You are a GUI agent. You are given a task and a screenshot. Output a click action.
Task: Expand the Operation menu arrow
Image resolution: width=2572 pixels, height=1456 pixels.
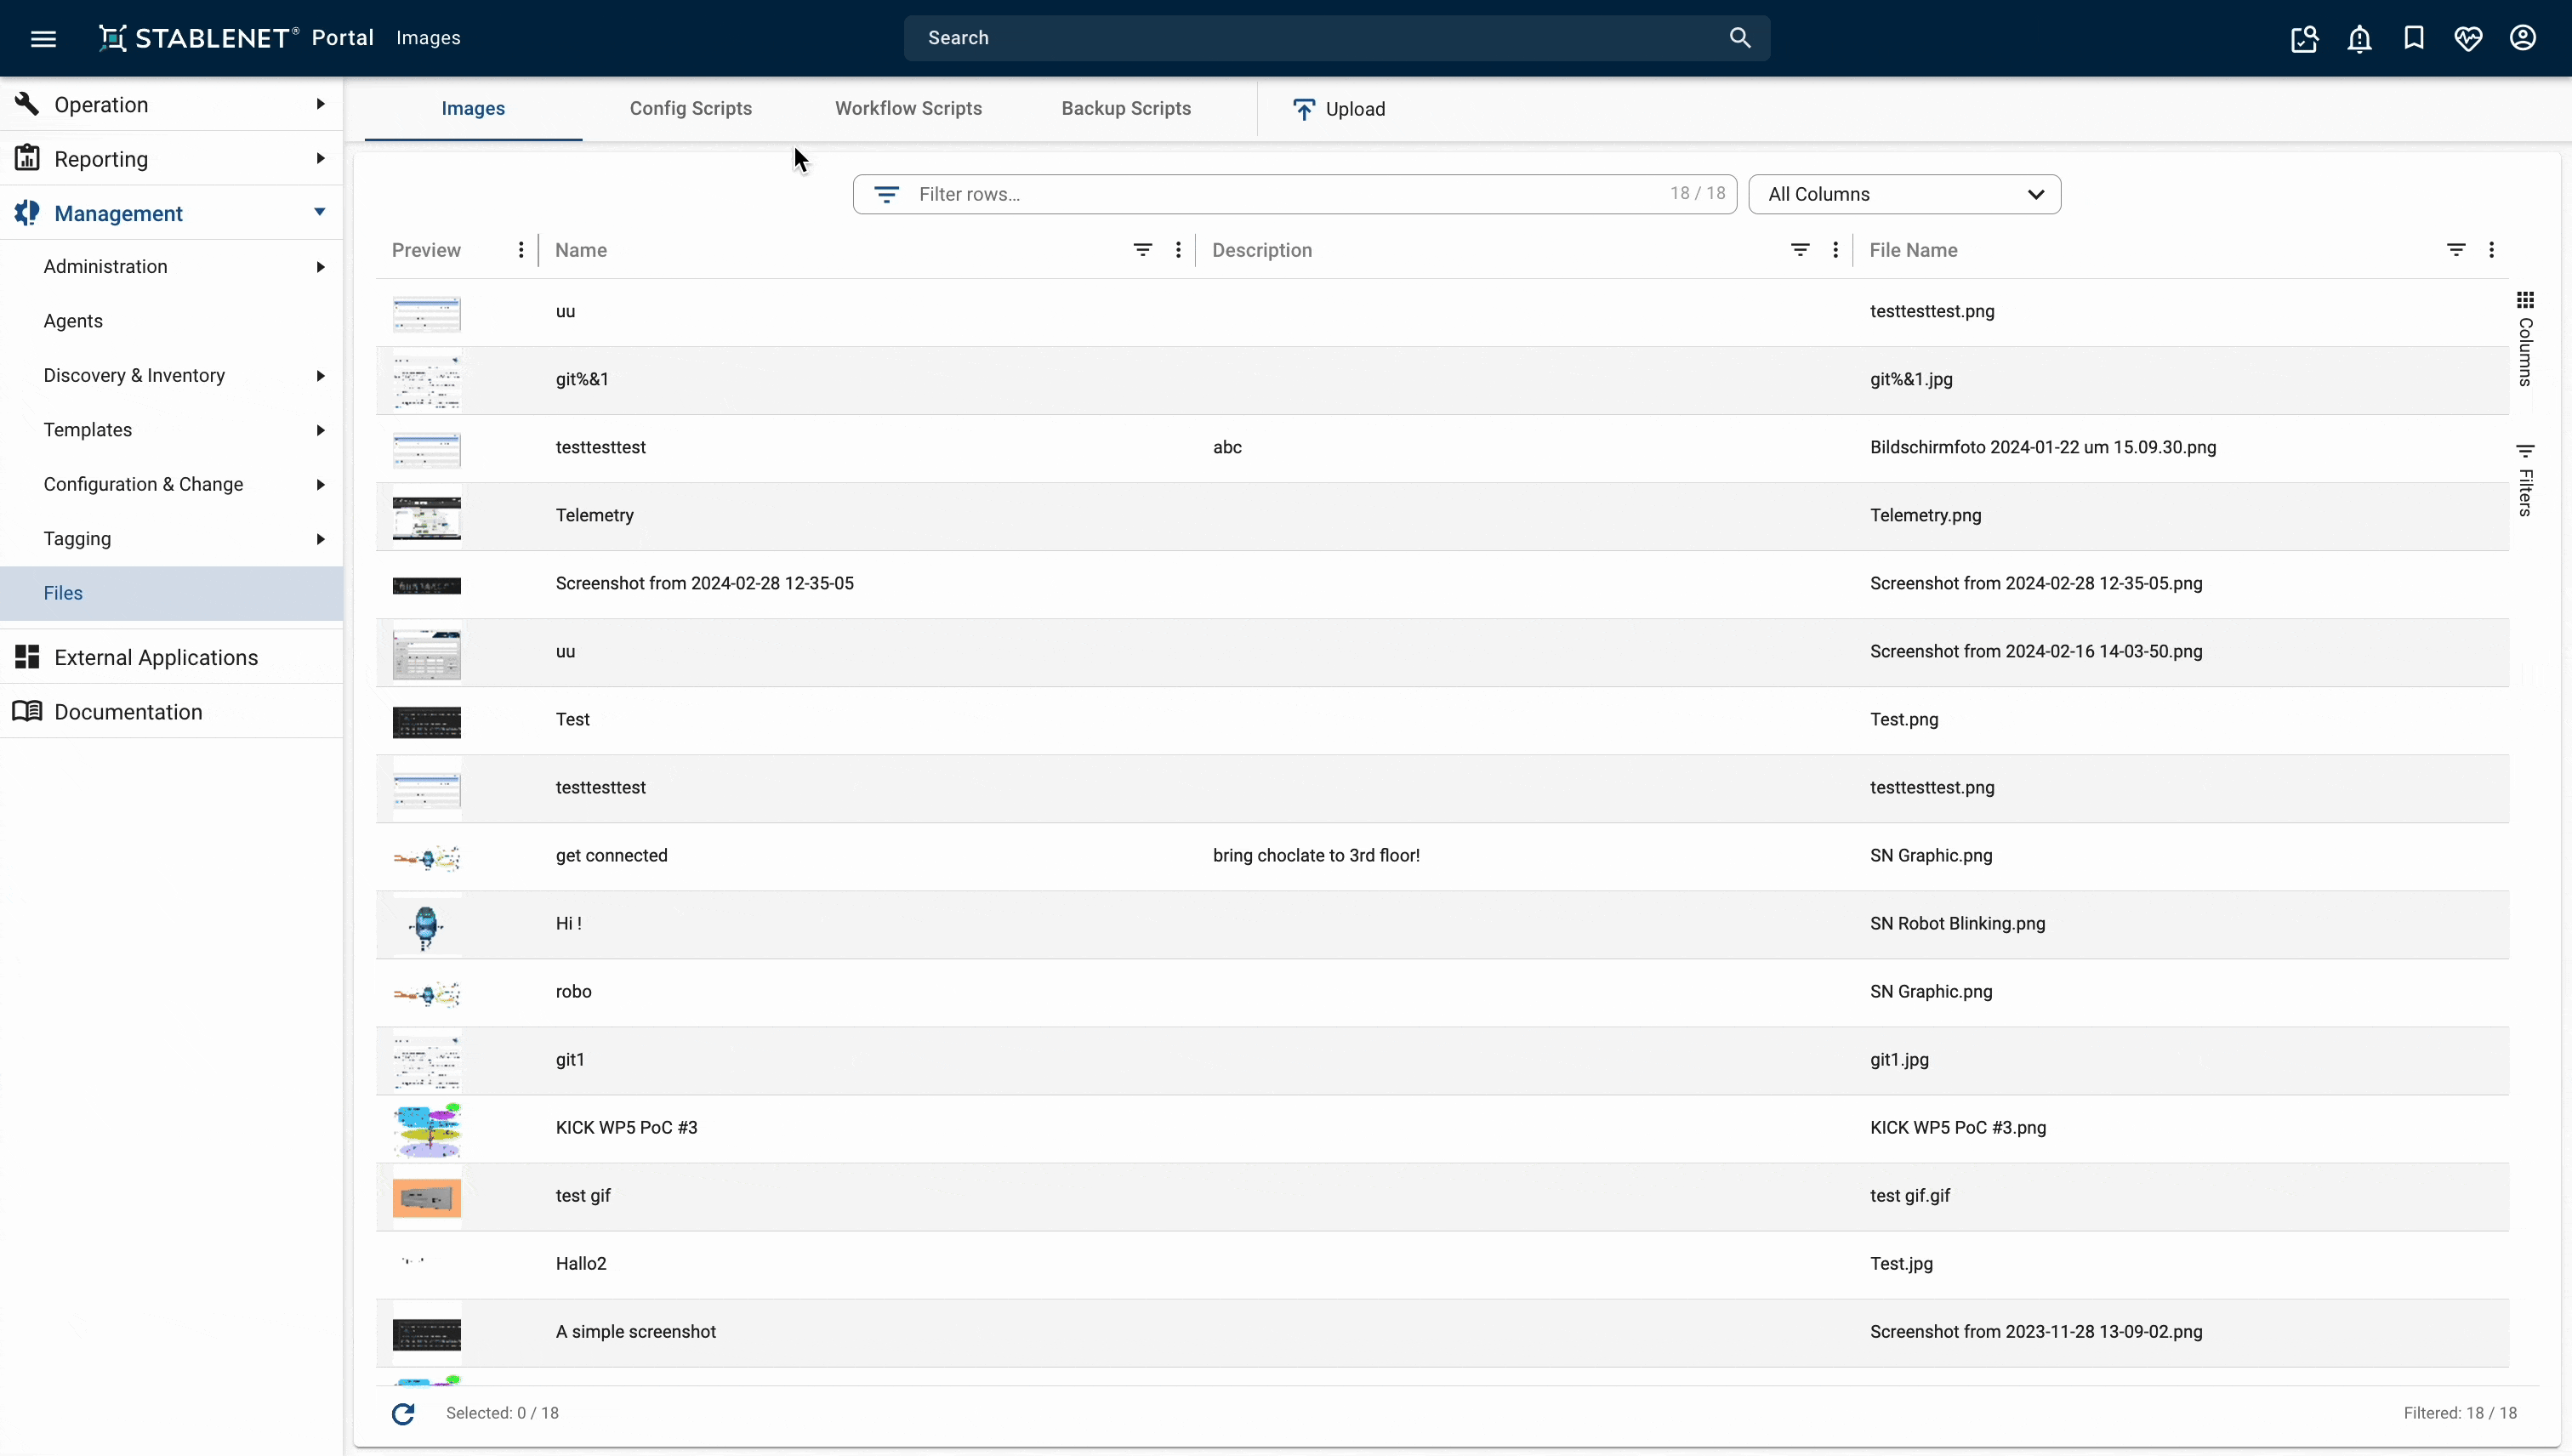point(320,104)
